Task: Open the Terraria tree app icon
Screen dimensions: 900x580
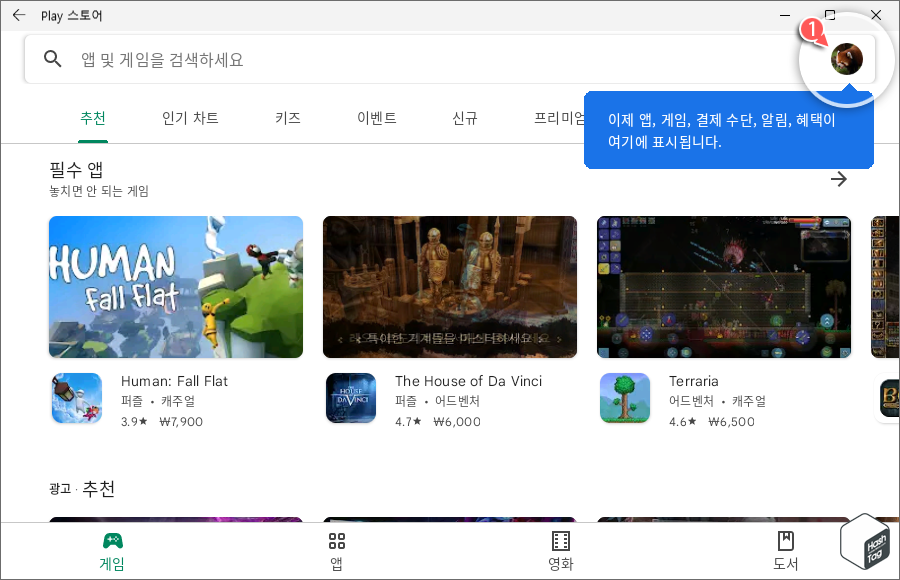Action: tap(625, 398)
